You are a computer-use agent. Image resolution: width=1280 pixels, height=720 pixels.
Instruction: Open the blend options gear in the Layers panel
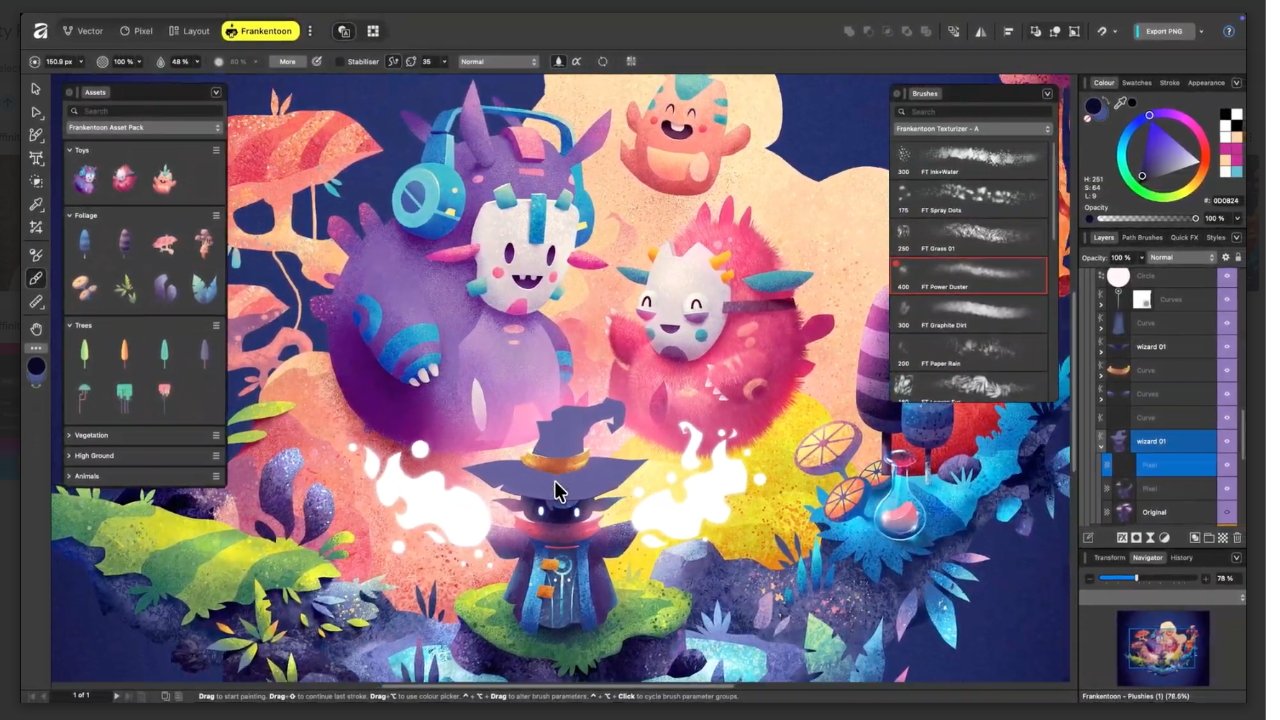(1225, 257)
